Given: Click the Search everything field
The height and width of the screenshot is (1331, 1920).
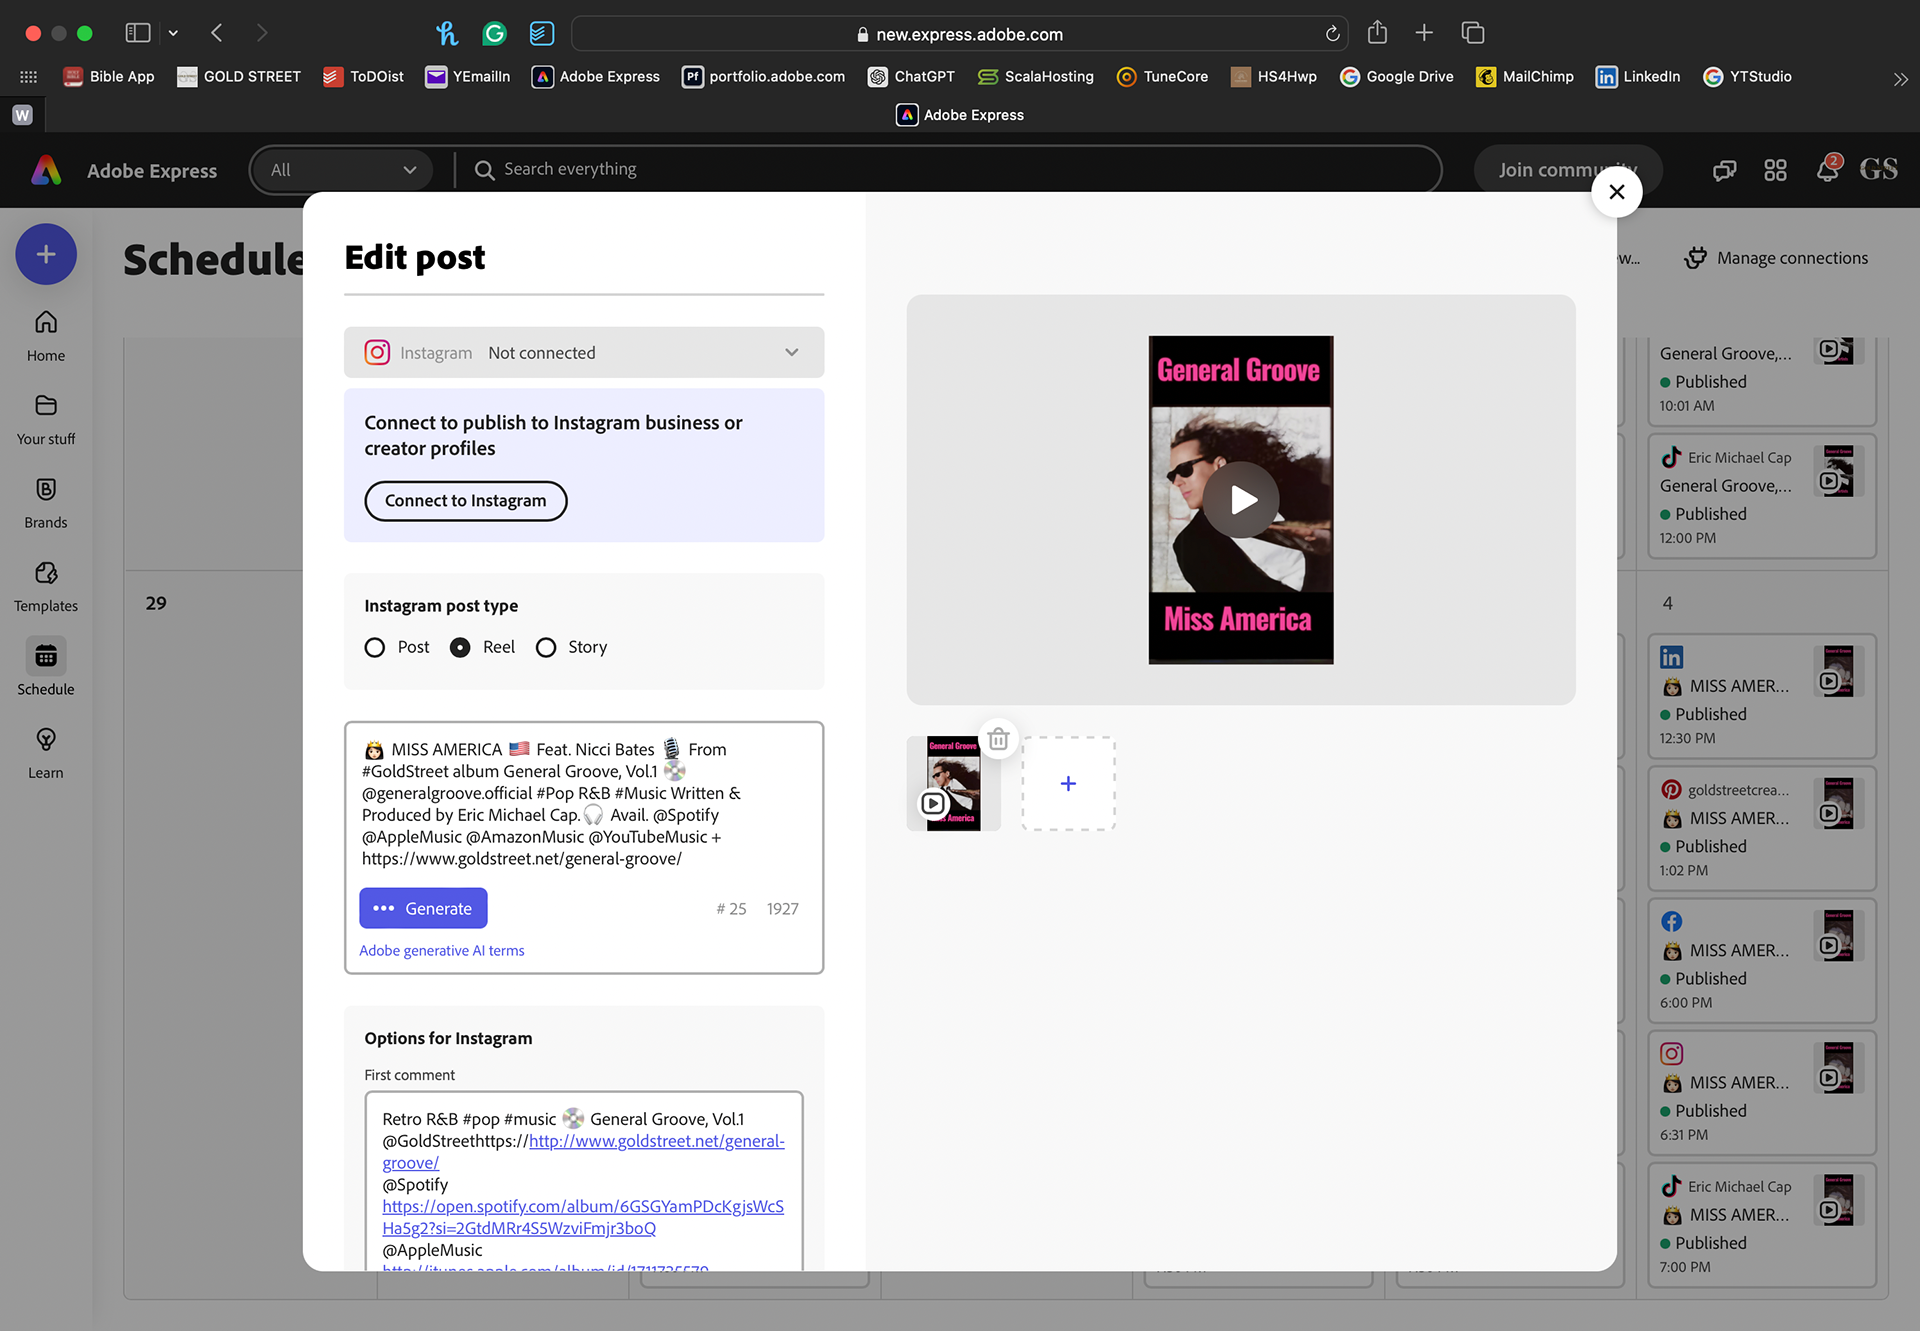Looking at the screenshot, I should point(950,169).
